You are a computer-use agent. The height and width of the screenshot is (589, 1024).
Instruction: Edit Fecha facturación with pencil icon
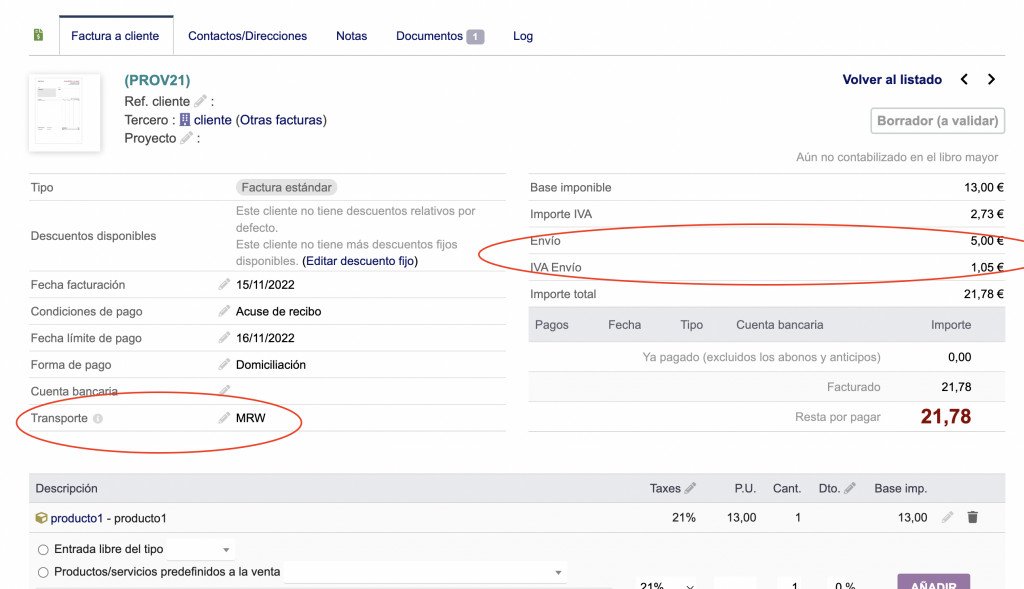coord(224,285)
